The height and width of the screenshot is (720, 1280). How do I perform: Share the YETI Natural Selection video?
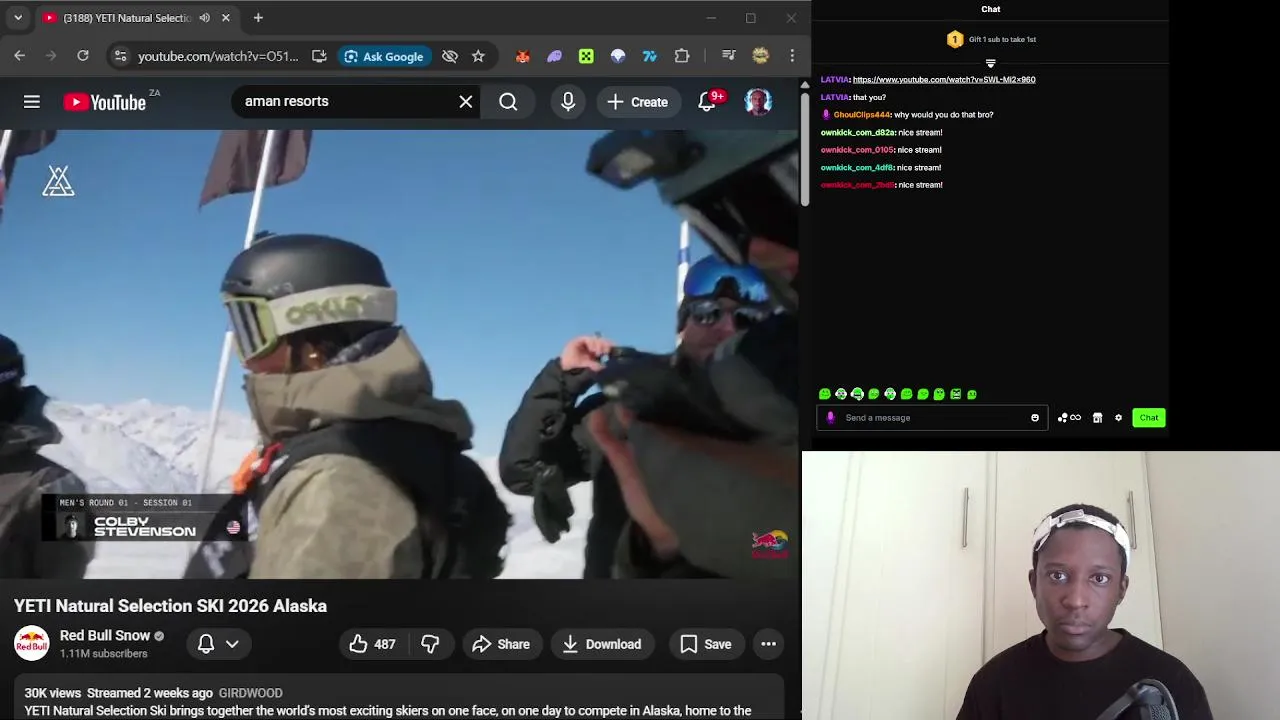click(501, 644)
